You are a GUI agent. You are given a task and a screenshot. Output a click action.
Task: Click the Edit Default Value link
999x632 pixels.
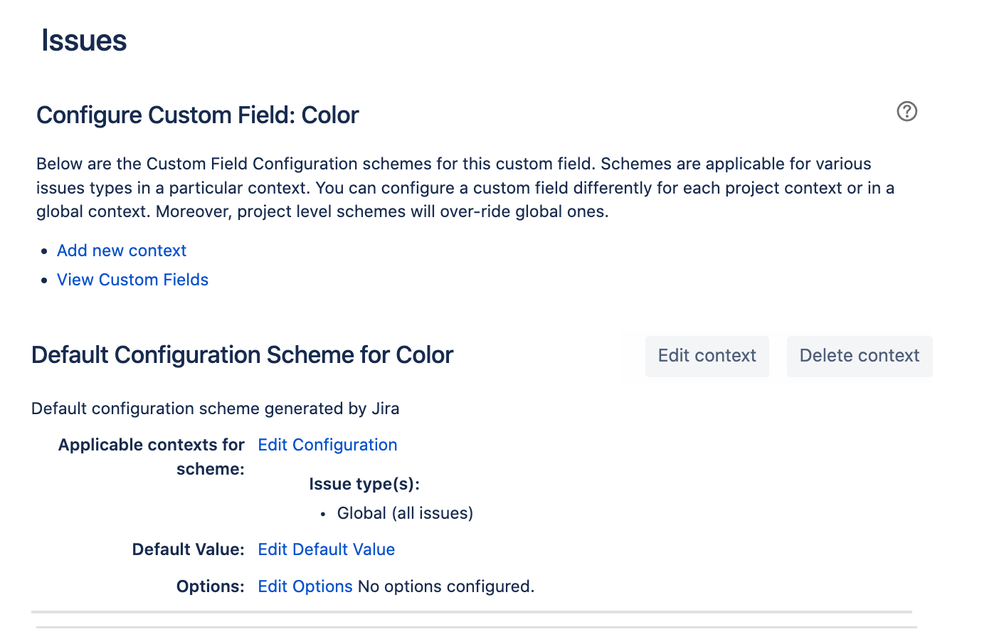pyautogui.click(x=326, y=549)
